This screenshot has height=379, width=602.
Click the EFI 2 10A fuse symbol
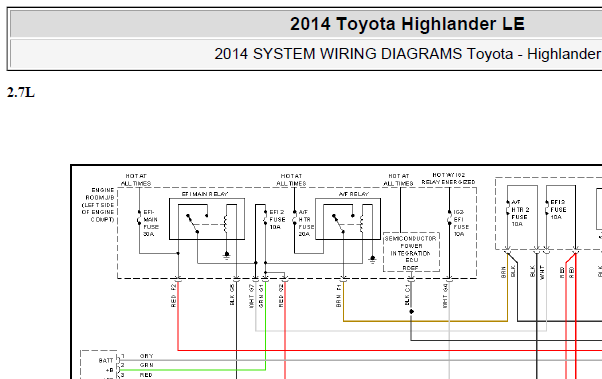[x=265, y=218]
